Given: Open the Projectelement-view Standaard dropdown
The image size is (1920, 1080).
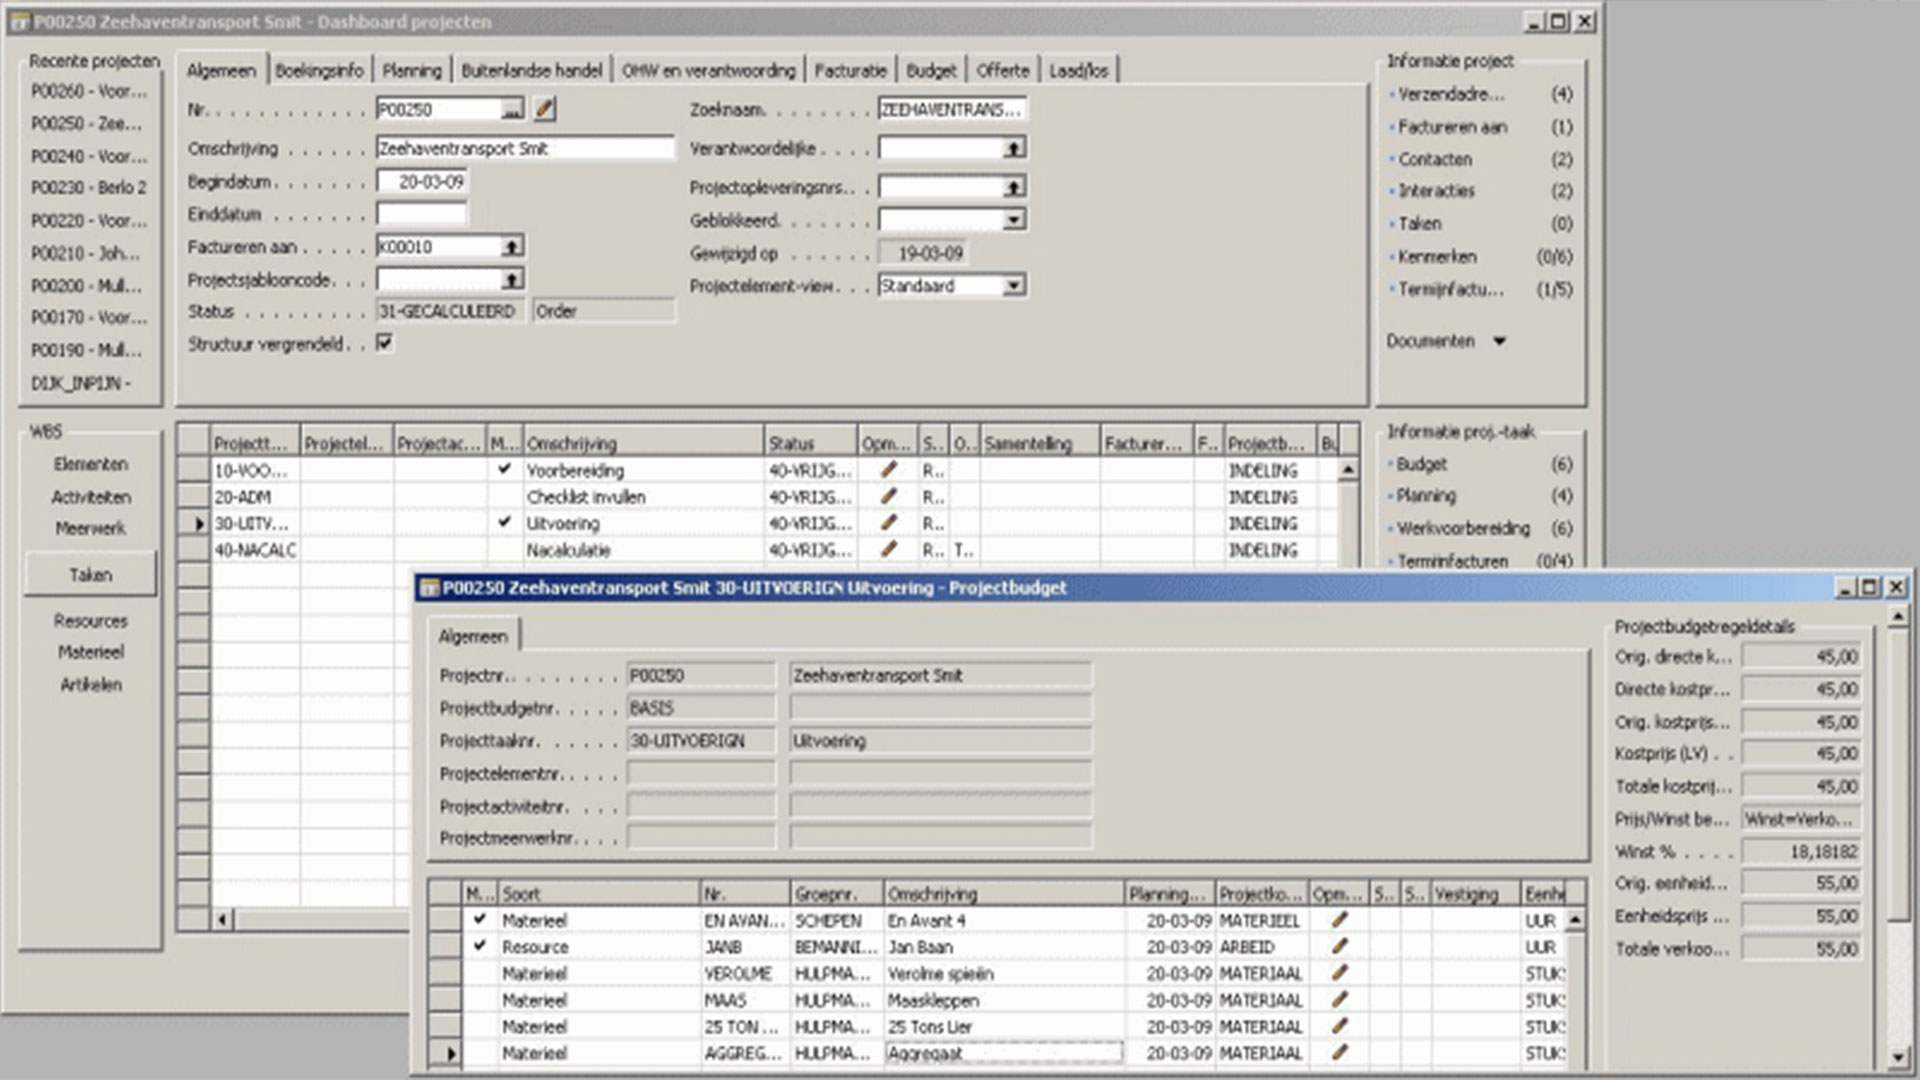Looking at the screenshot, I should (x=1013, y=286).
